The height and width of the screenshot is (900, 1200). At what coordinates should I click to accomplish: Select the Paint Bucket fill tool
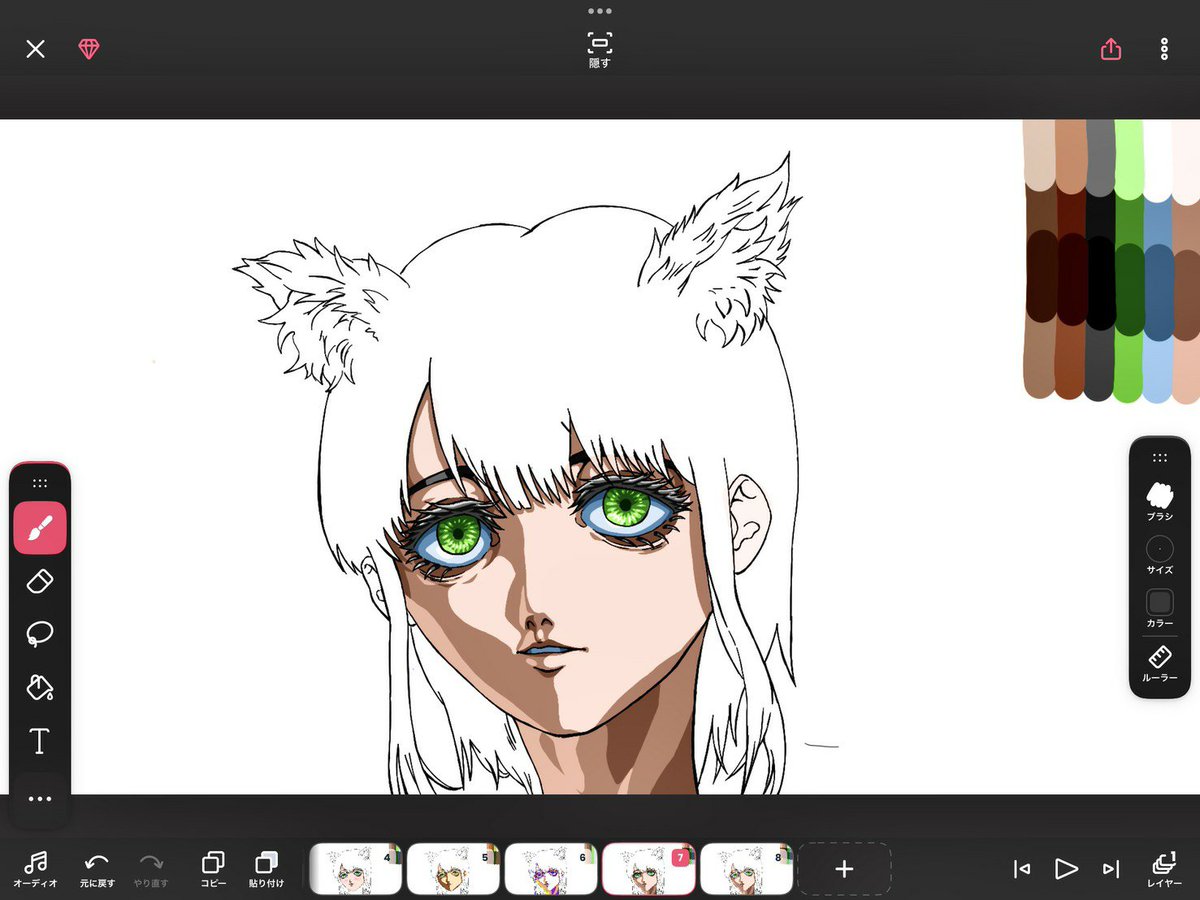coord(40,688)
